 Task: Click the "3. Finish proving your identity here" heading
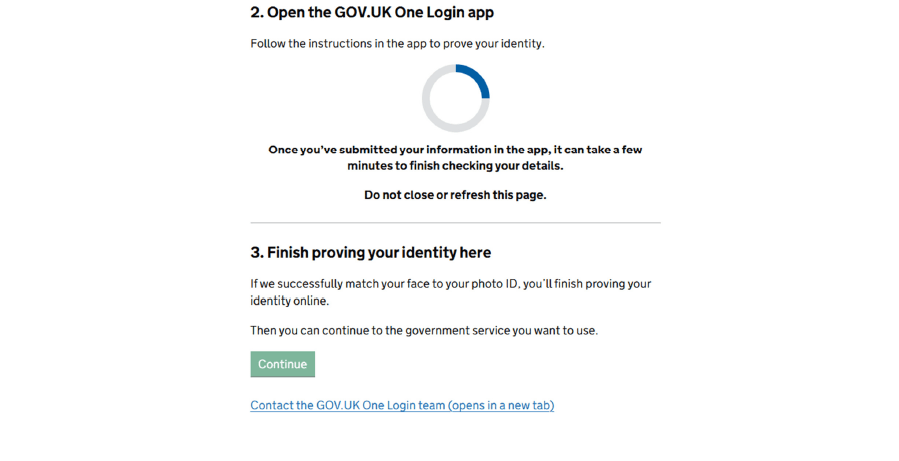pyautogui.click(x=370, y=253)
